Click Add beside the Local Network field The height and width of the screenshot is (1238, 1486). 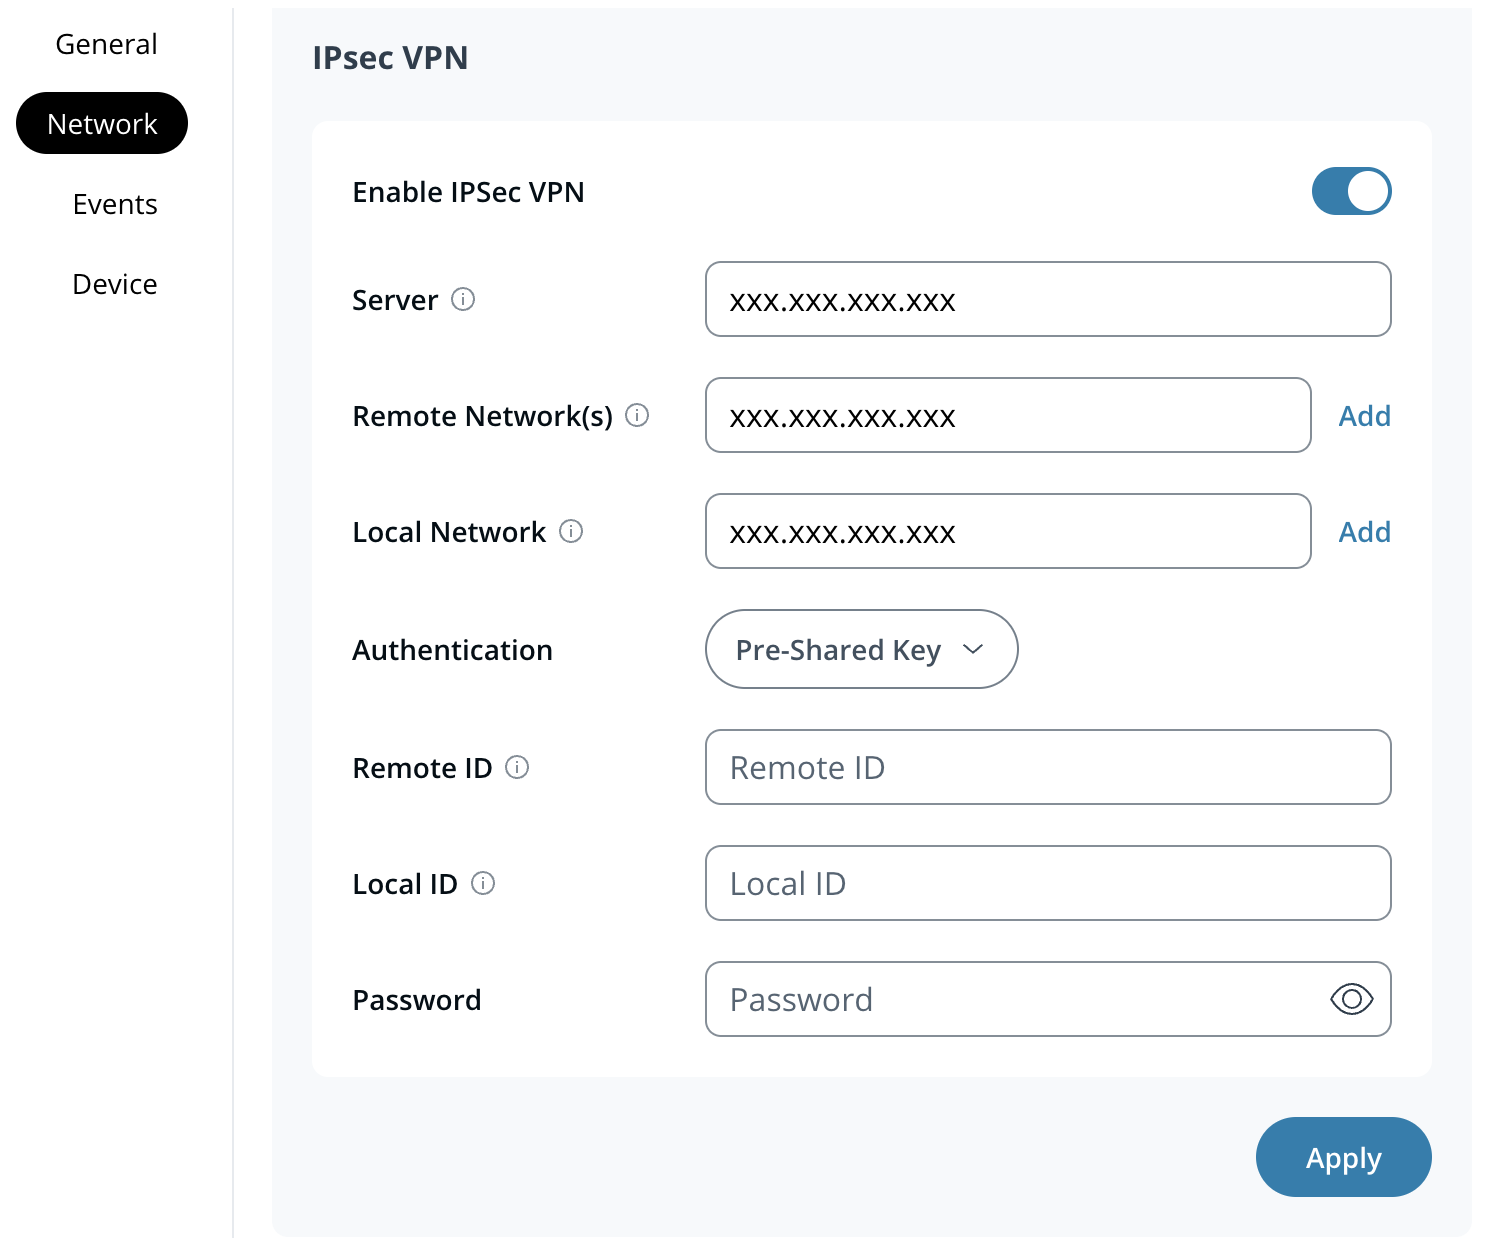[x=1364, y=532]
